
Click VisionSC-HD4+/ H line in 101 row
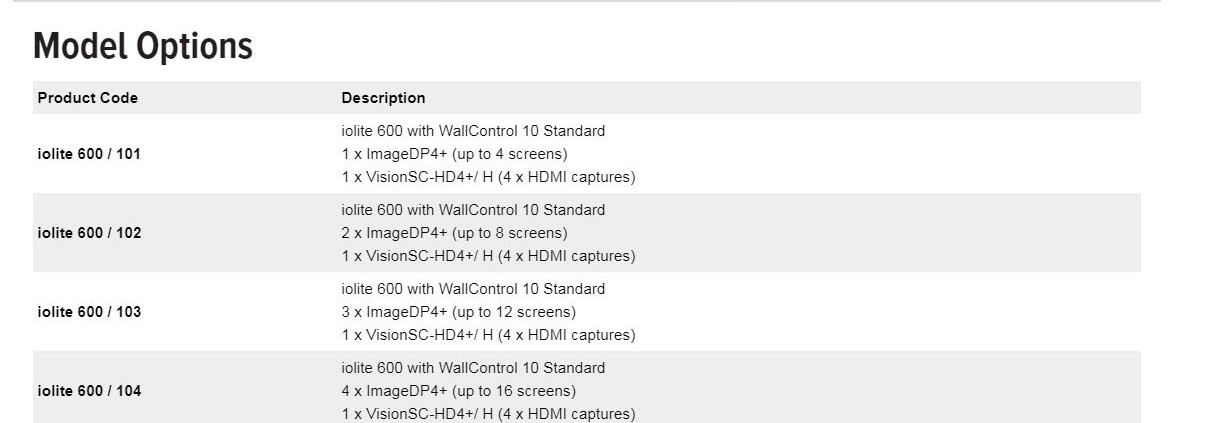(488, 177)
